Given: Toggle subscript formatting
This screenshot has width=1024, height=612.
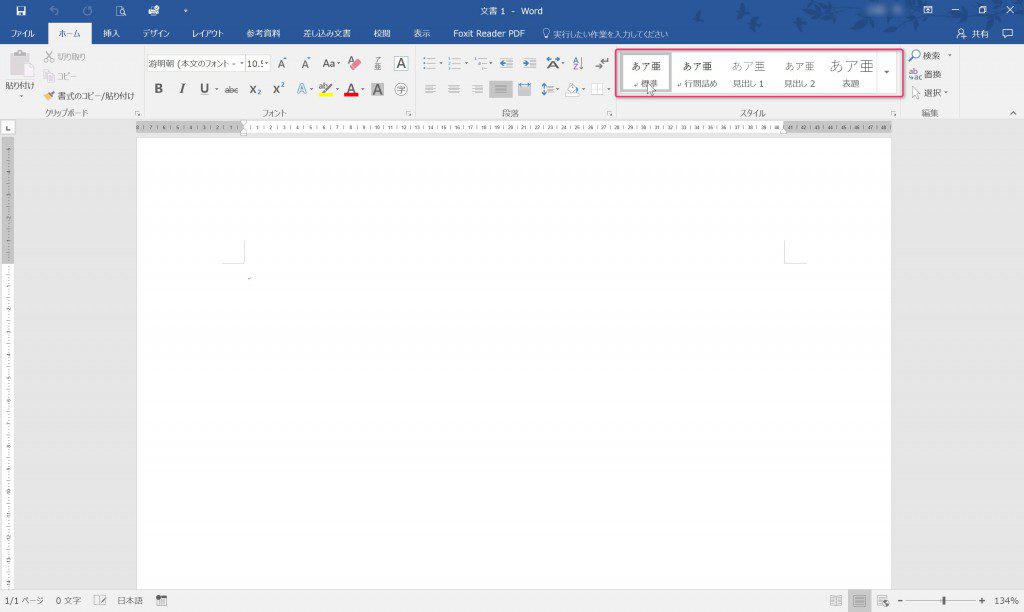Looking at the screenshot, I should [255, 89].
